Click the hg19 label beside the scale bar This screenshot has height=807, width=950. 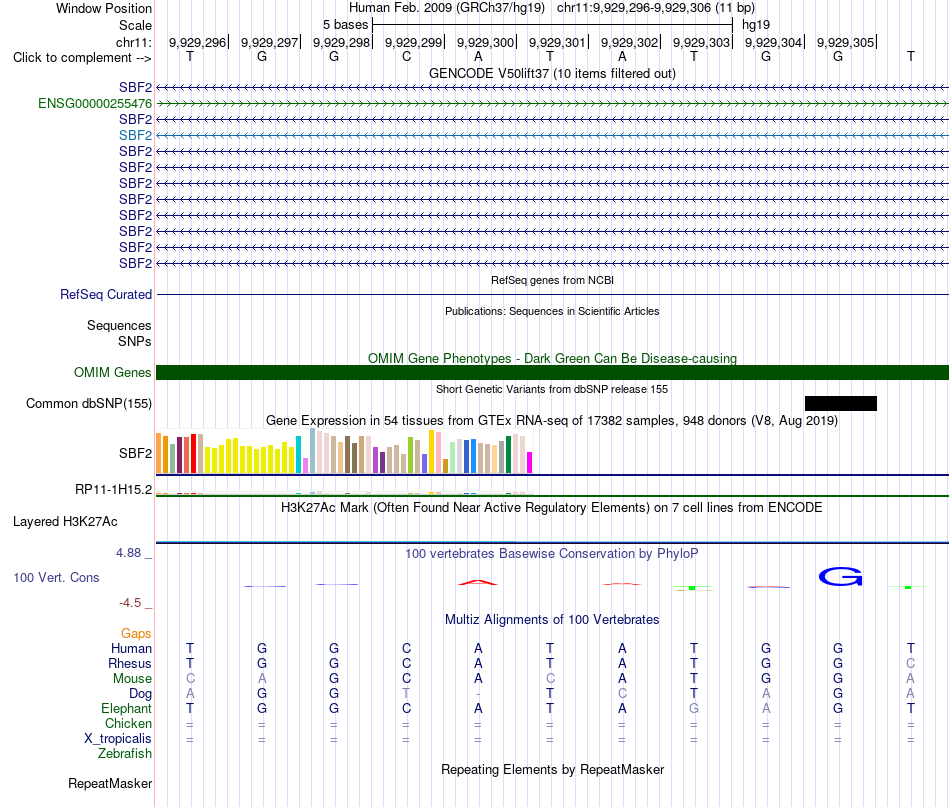point(756,25)
